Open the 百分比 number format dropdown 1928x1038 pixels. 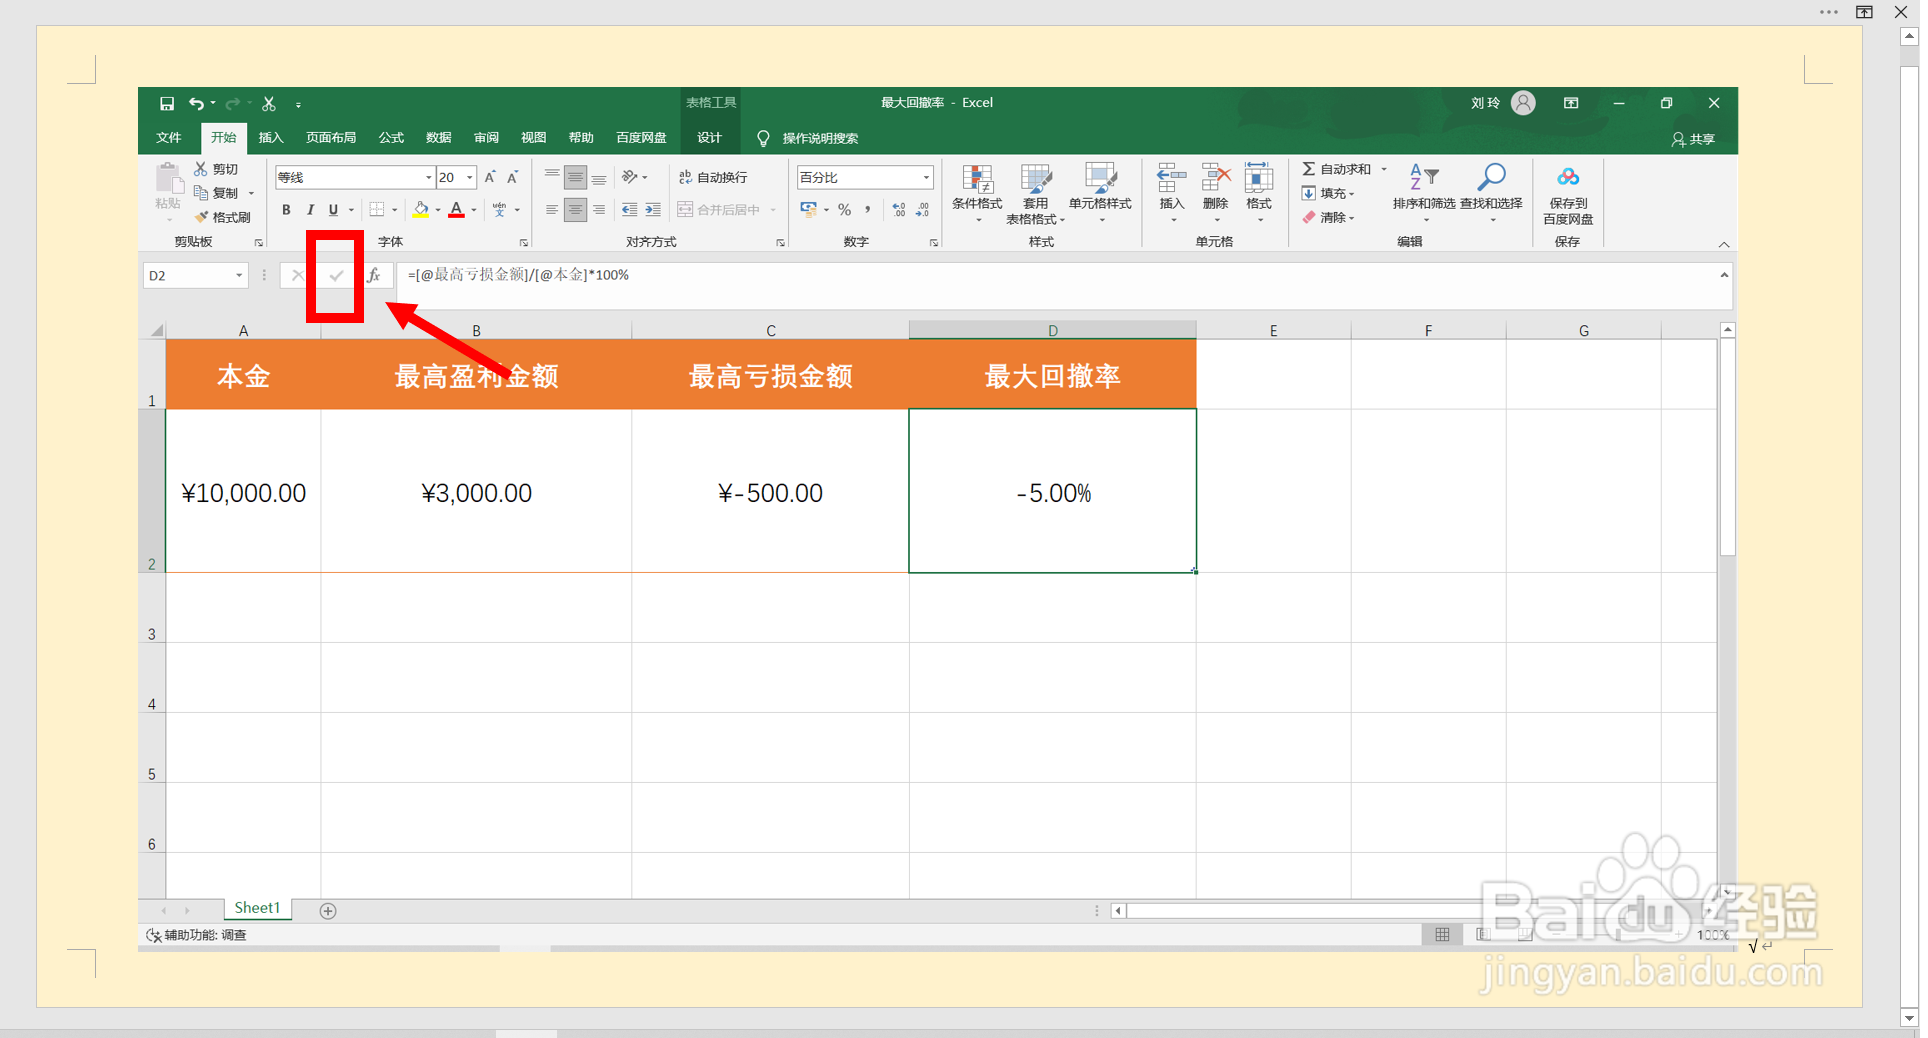point(926,177)
